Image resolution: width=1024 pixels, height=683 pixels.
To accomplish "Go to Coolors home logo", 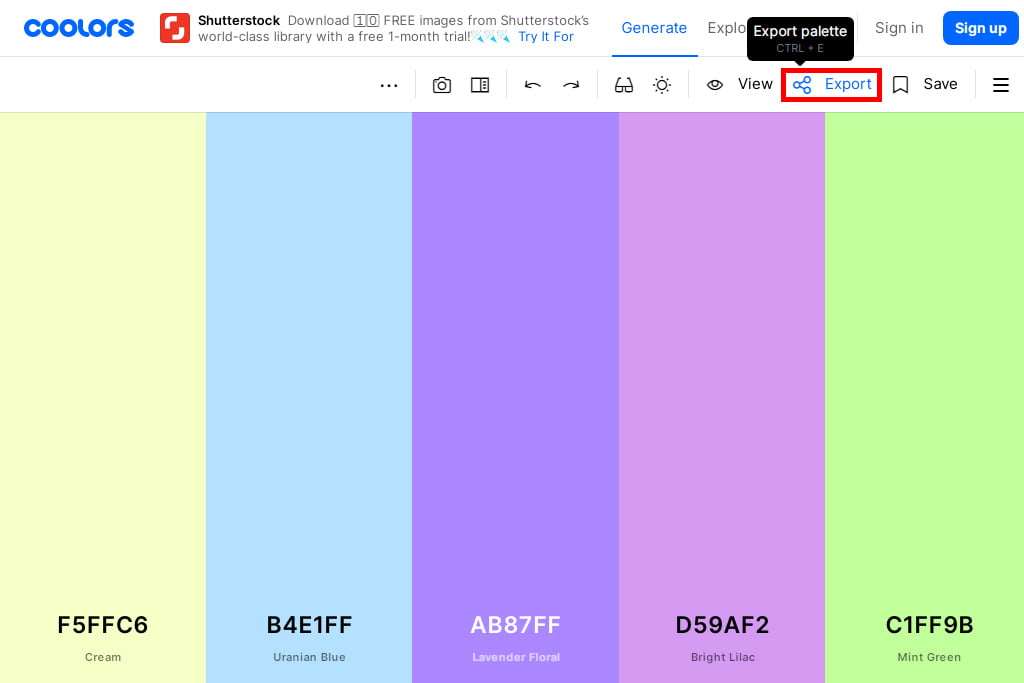I will coord(79,28).
